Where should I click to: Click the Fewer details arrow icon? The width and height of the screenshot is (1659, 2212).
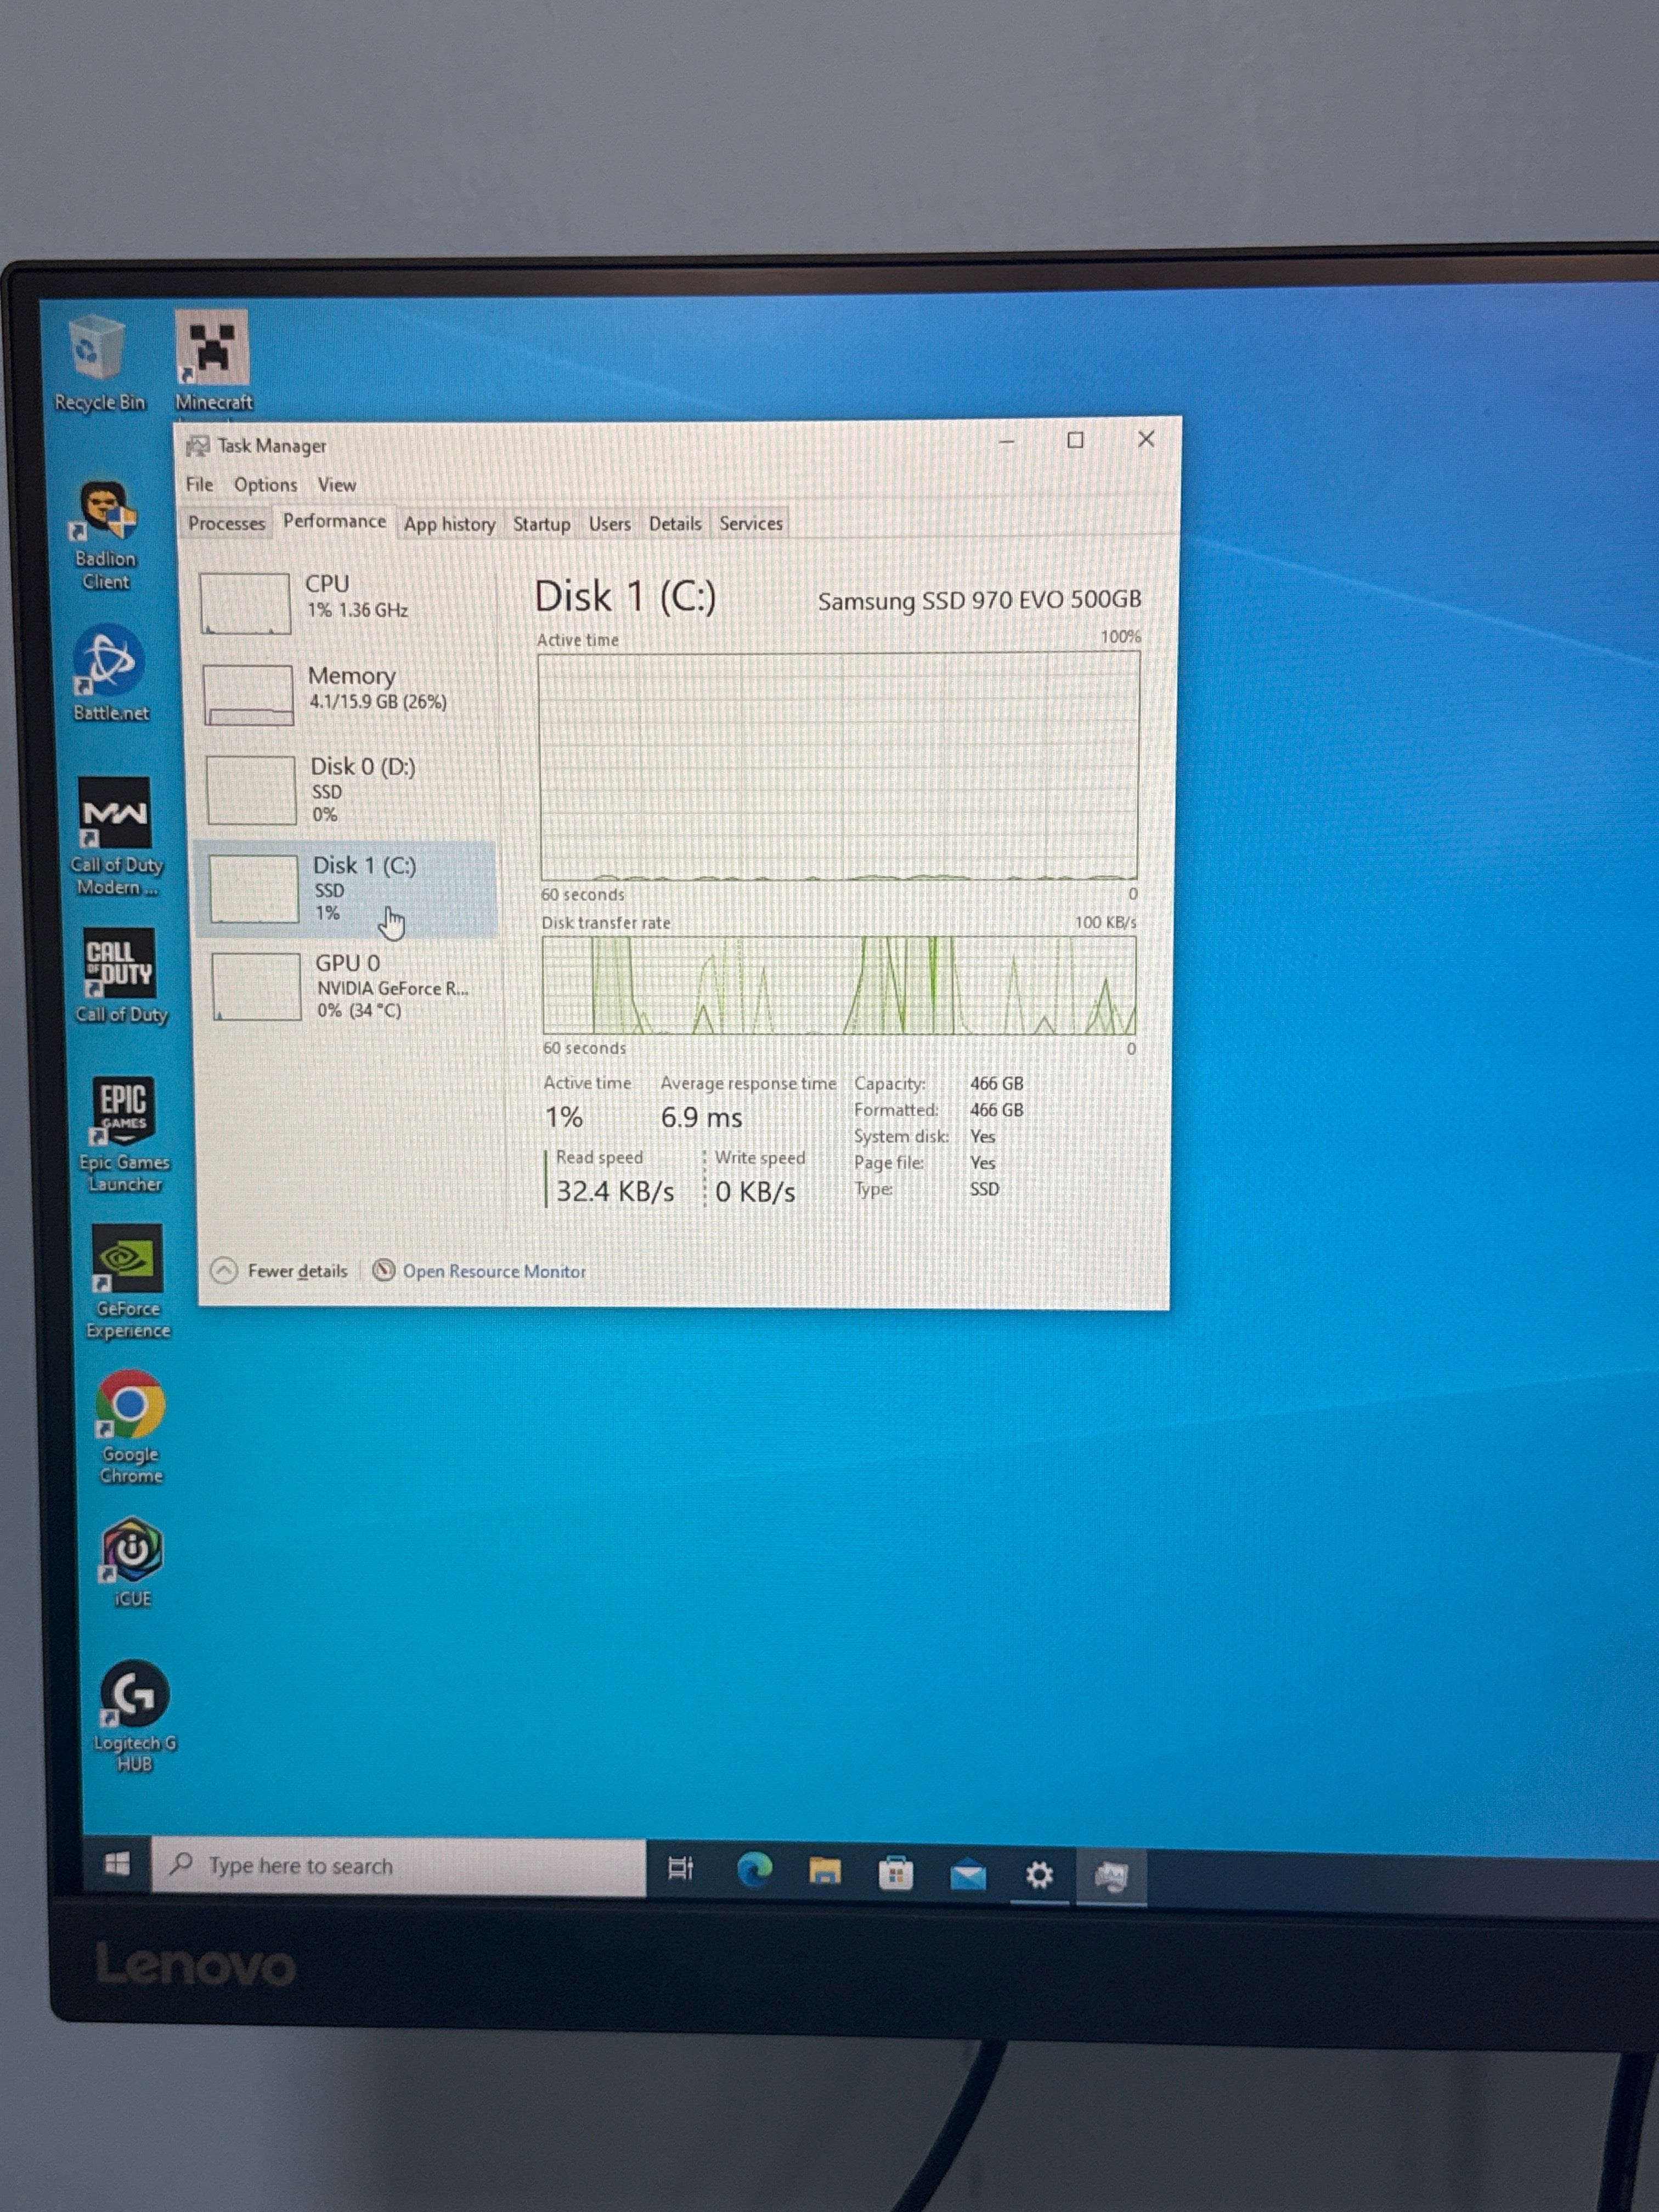point(224,1270)
